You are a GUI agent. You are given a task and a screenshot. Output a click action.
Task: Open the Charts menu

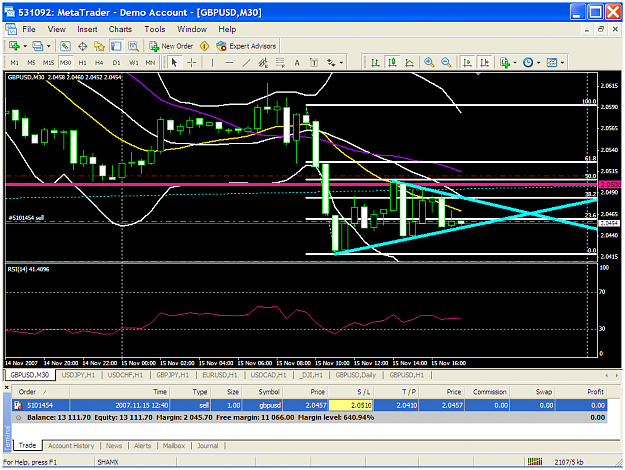[x=120, y=29]
